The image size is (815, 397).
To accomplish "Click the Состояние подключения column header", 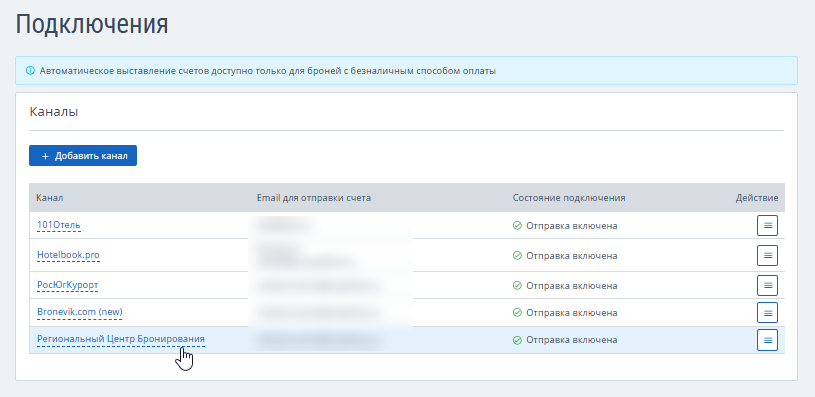I will 569,198.
